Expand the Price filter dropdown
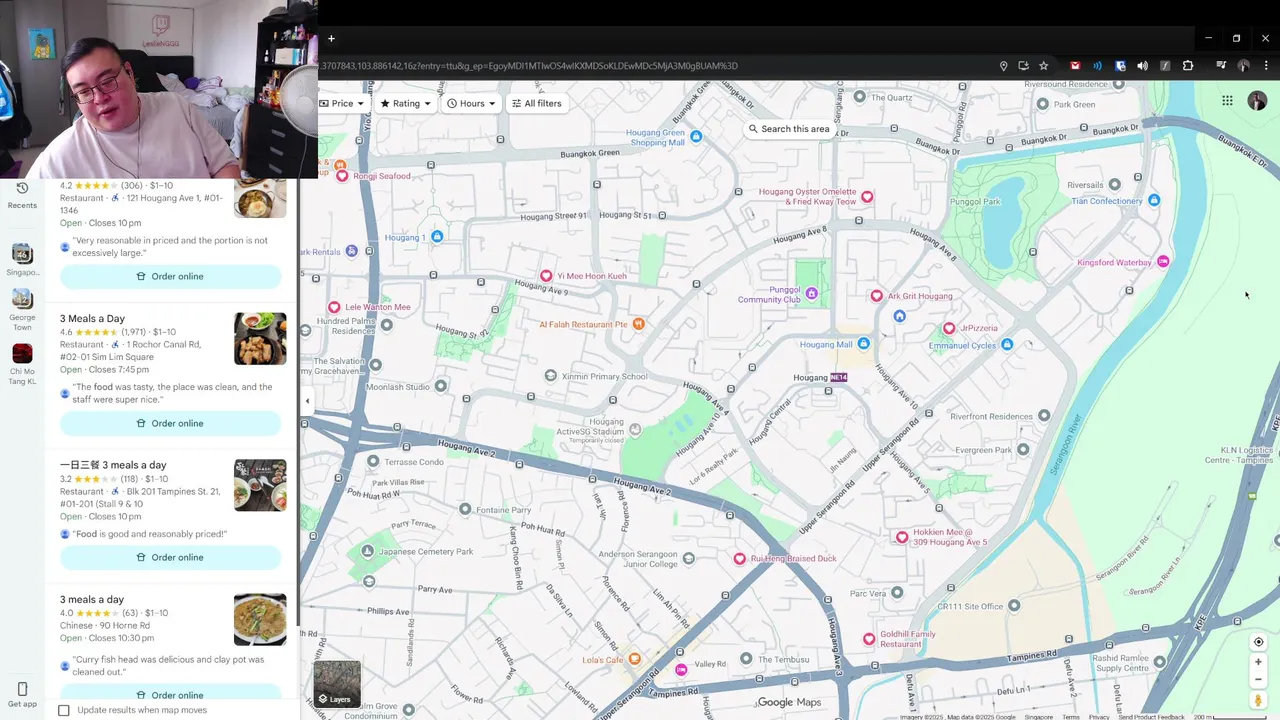Screen dimensions: 1280x720 click(x=342, y=103)
